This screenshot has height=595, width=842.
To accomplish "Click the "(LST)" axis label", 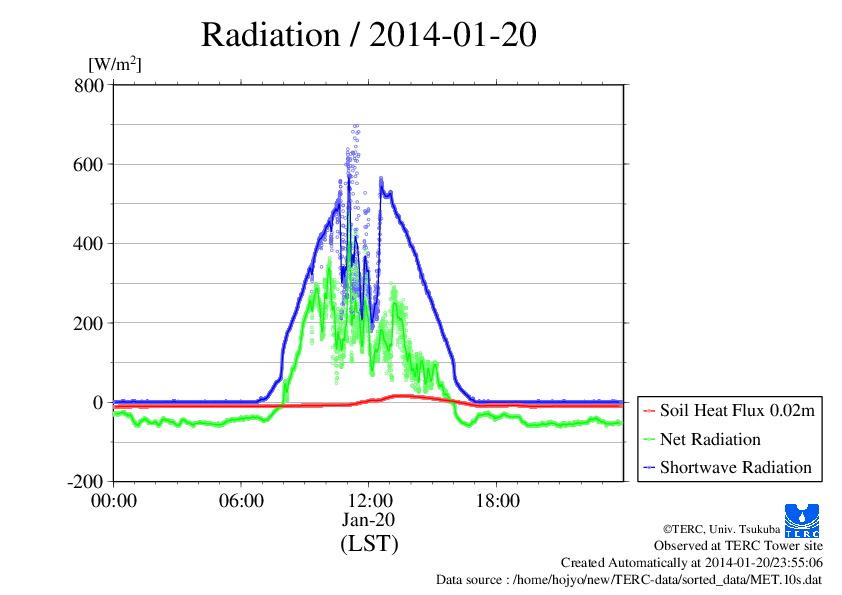I will [x=369, y=543].
